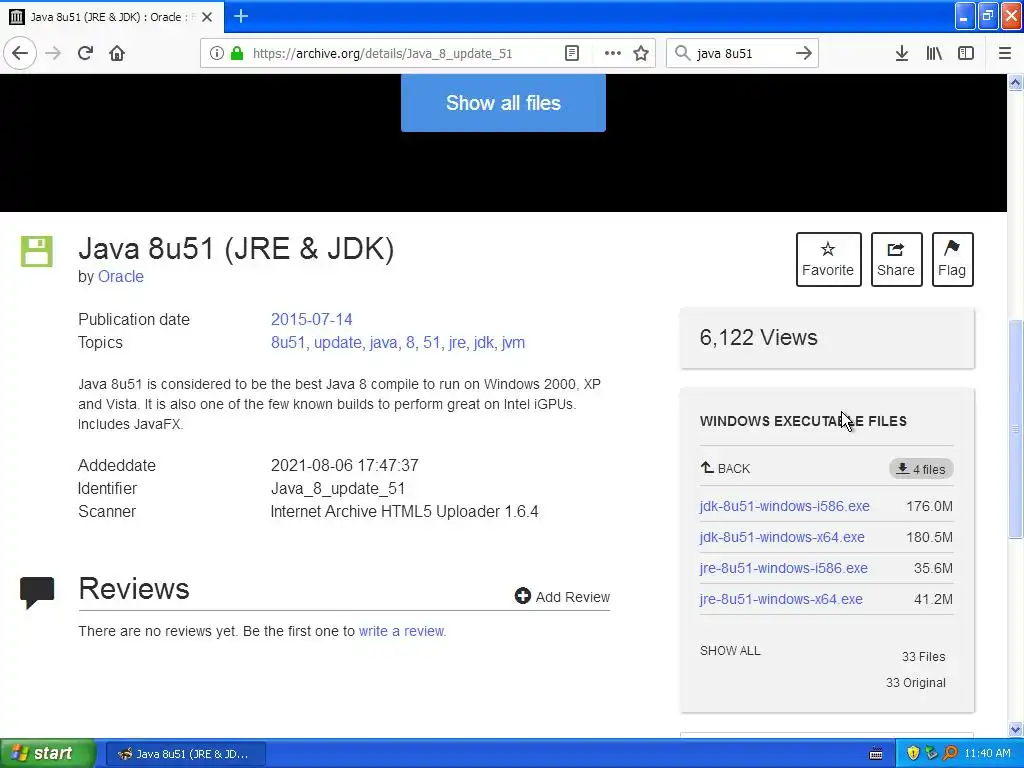Open the jre topic link
The image size is (1024, 768).
[457, 342]
